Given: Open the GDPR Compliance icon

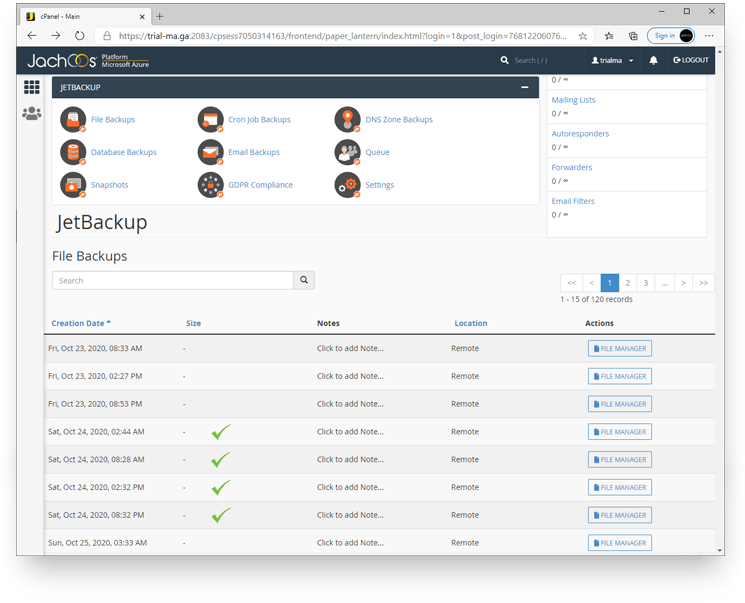Looking at the screenshot, I should [210, 185].
